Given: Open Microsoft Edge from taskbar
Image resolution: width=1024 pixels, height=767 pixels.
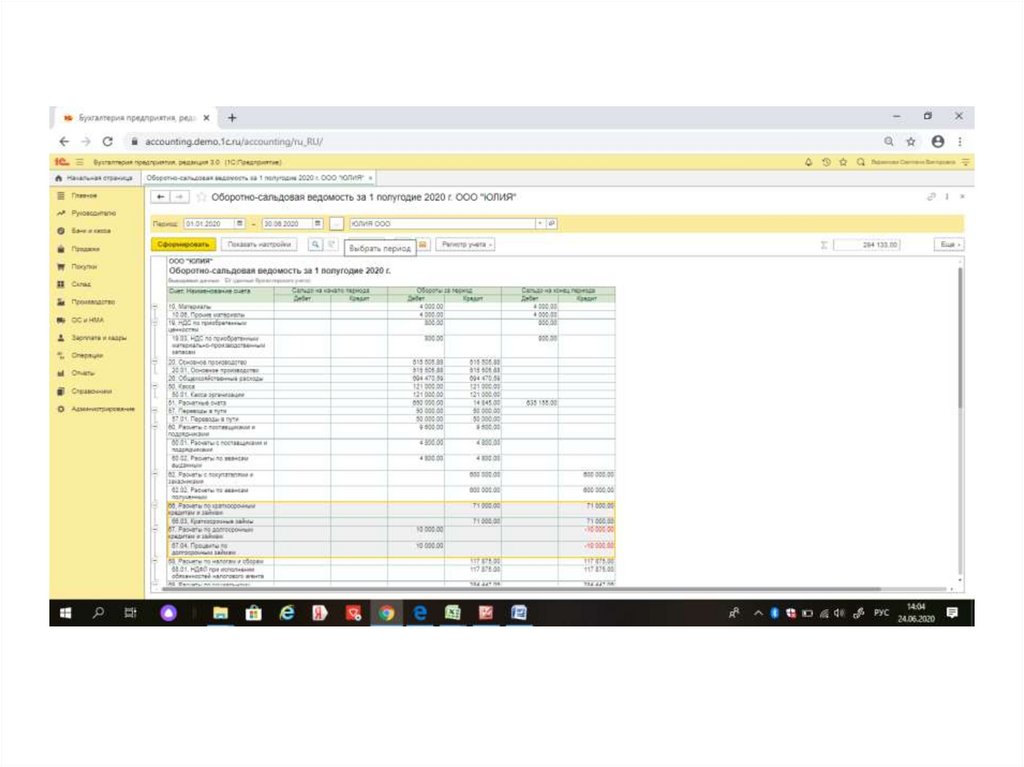Looking at the screenshot, I should (x=420, y=613).
